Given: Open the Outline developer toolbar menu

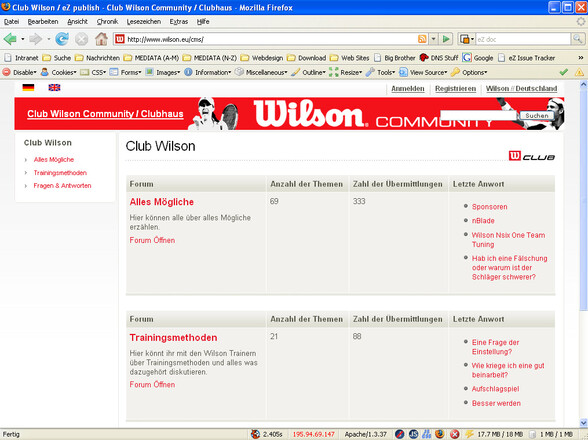Looking at the screenshot, I should click(x=309, y=72).
